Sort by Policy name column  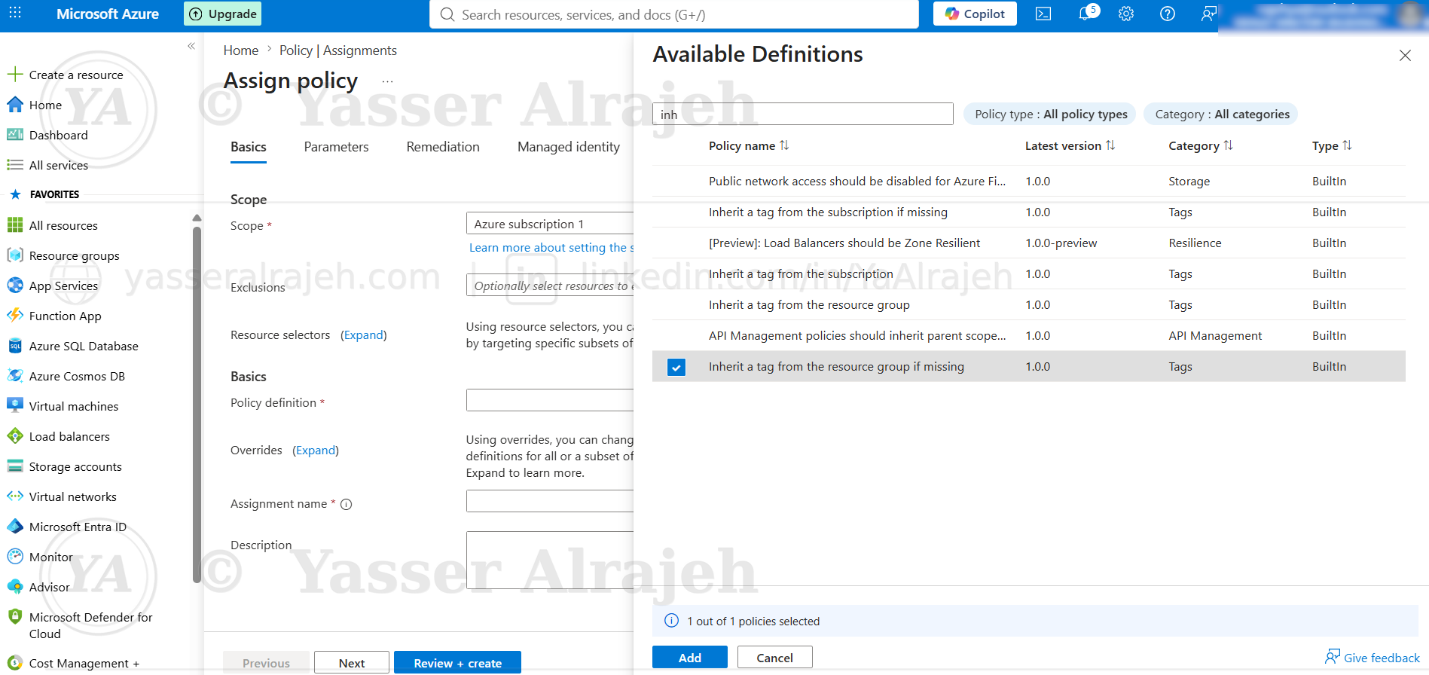(x=749, y=146)
